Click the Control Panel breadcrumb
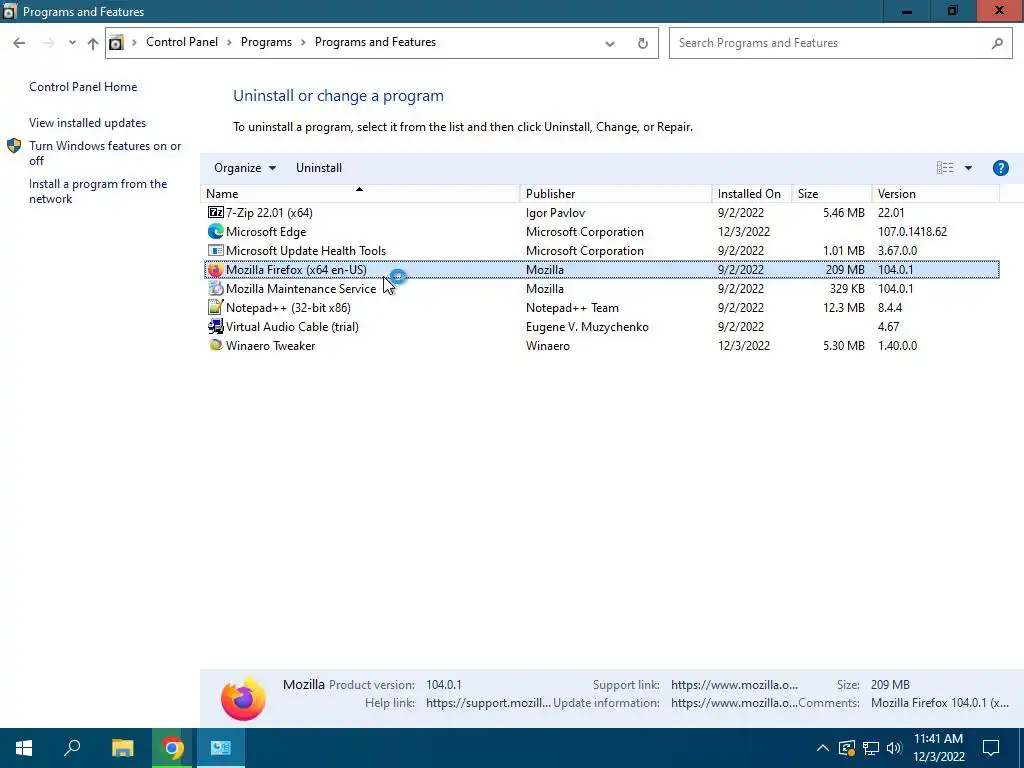1024x768 pixels. click(x=182, y=42)
